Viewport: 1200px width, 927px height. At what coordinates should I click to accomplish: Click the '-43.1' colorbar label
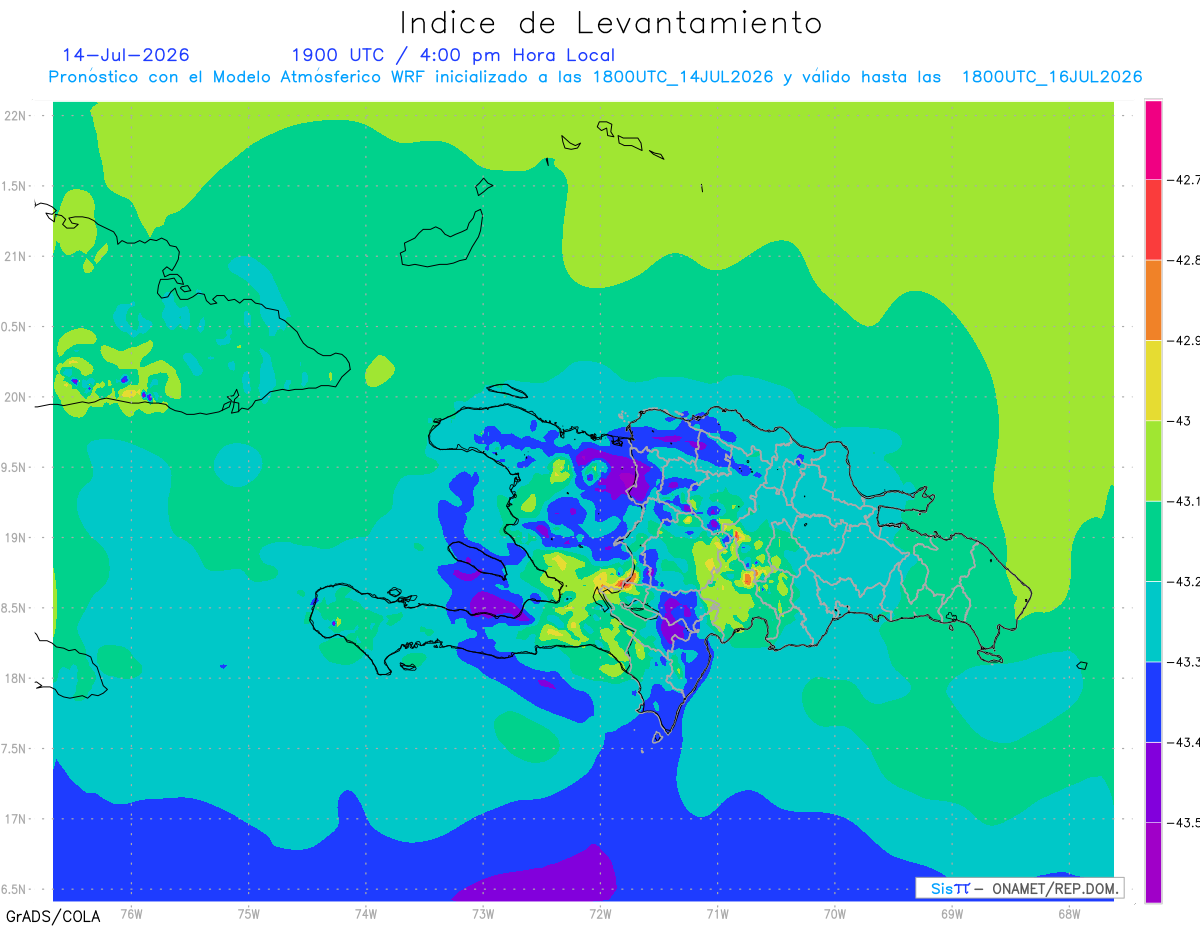click(1184, 501)
